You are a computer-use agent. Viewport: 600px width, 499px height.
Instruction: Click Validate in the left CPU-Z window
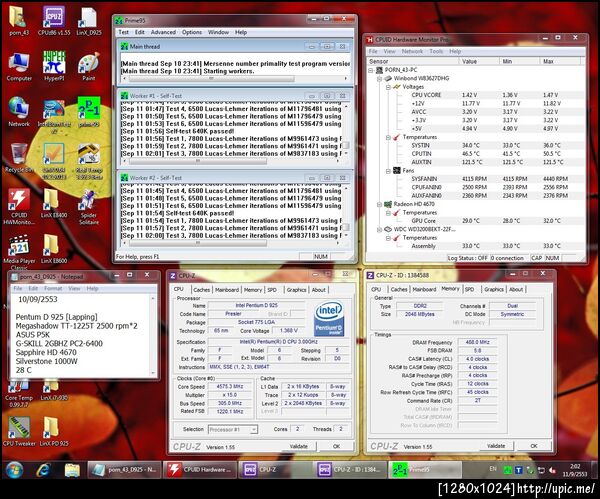[298, 446]
